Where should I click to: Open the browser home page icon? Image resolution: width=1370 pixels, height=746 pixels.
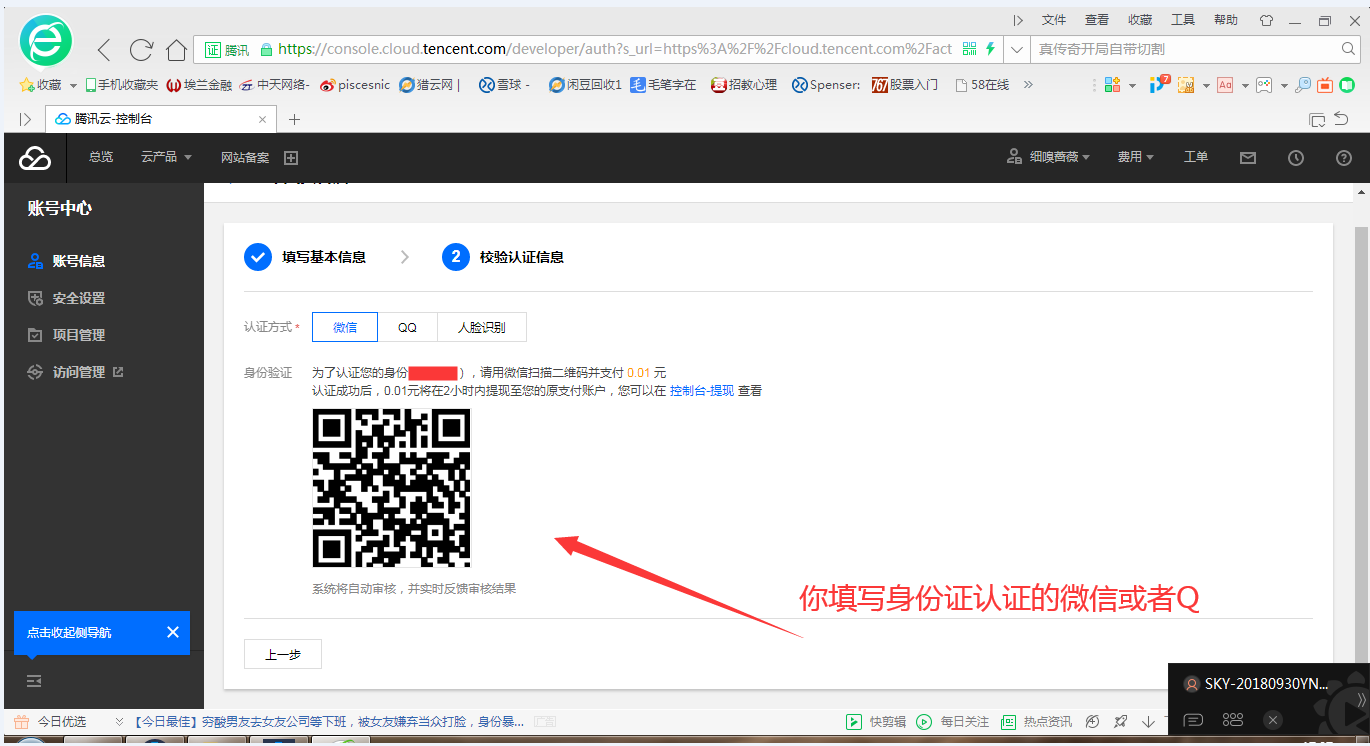[177, 49]
